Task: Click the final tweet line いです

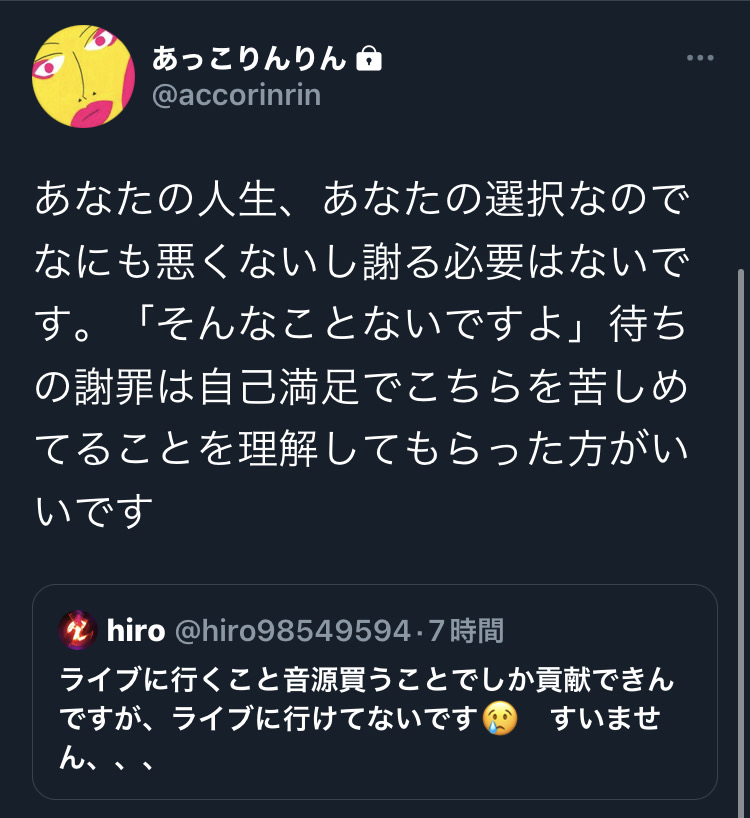Action: point(94,511)
